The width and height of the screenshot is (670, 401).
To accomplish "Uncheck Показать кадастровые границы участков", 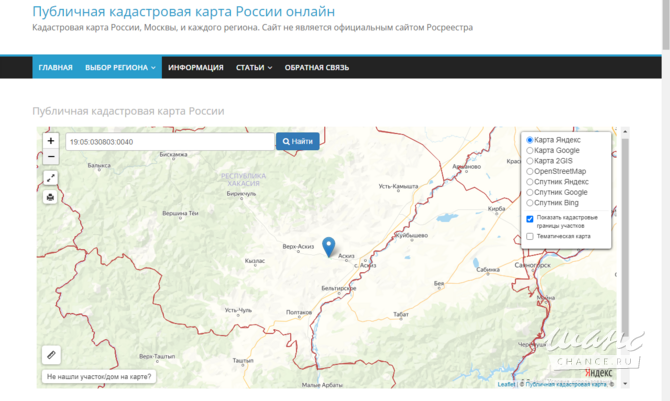I will (x=530, y=219).
